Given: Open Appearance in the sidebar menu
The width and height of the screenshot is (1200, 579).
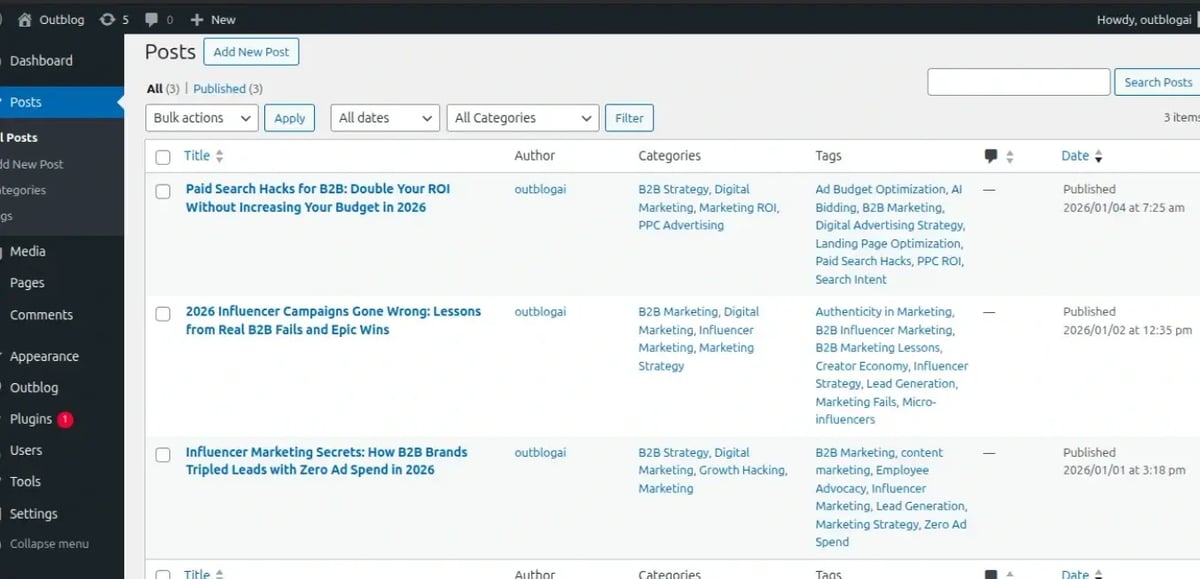Looking at the screenshot, I should coord(44,356).
